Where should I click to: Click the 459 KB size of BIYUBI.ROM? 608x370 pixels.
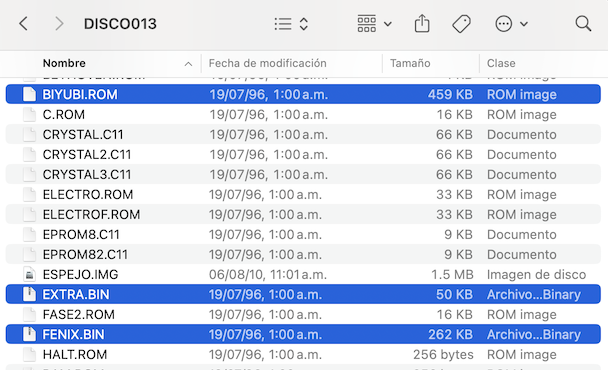450,94
